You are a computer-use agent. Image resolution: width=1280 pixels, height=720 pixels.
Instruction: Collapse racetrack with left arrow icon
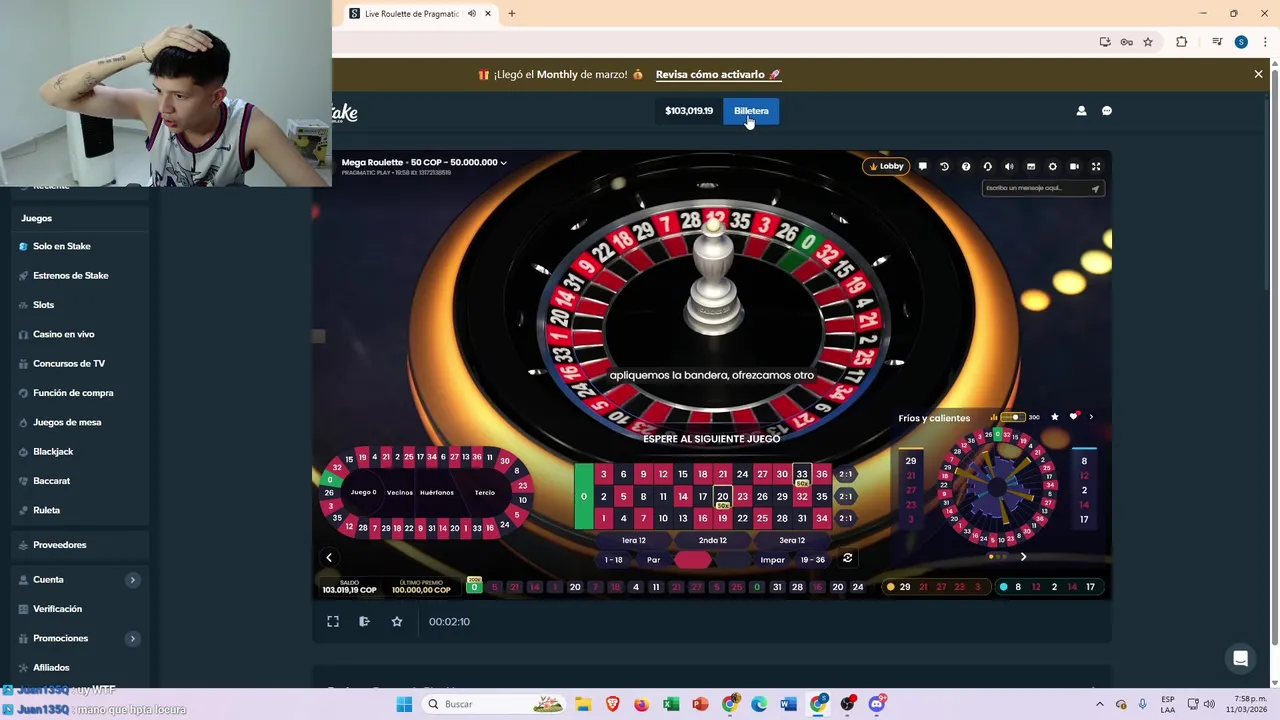329,558
